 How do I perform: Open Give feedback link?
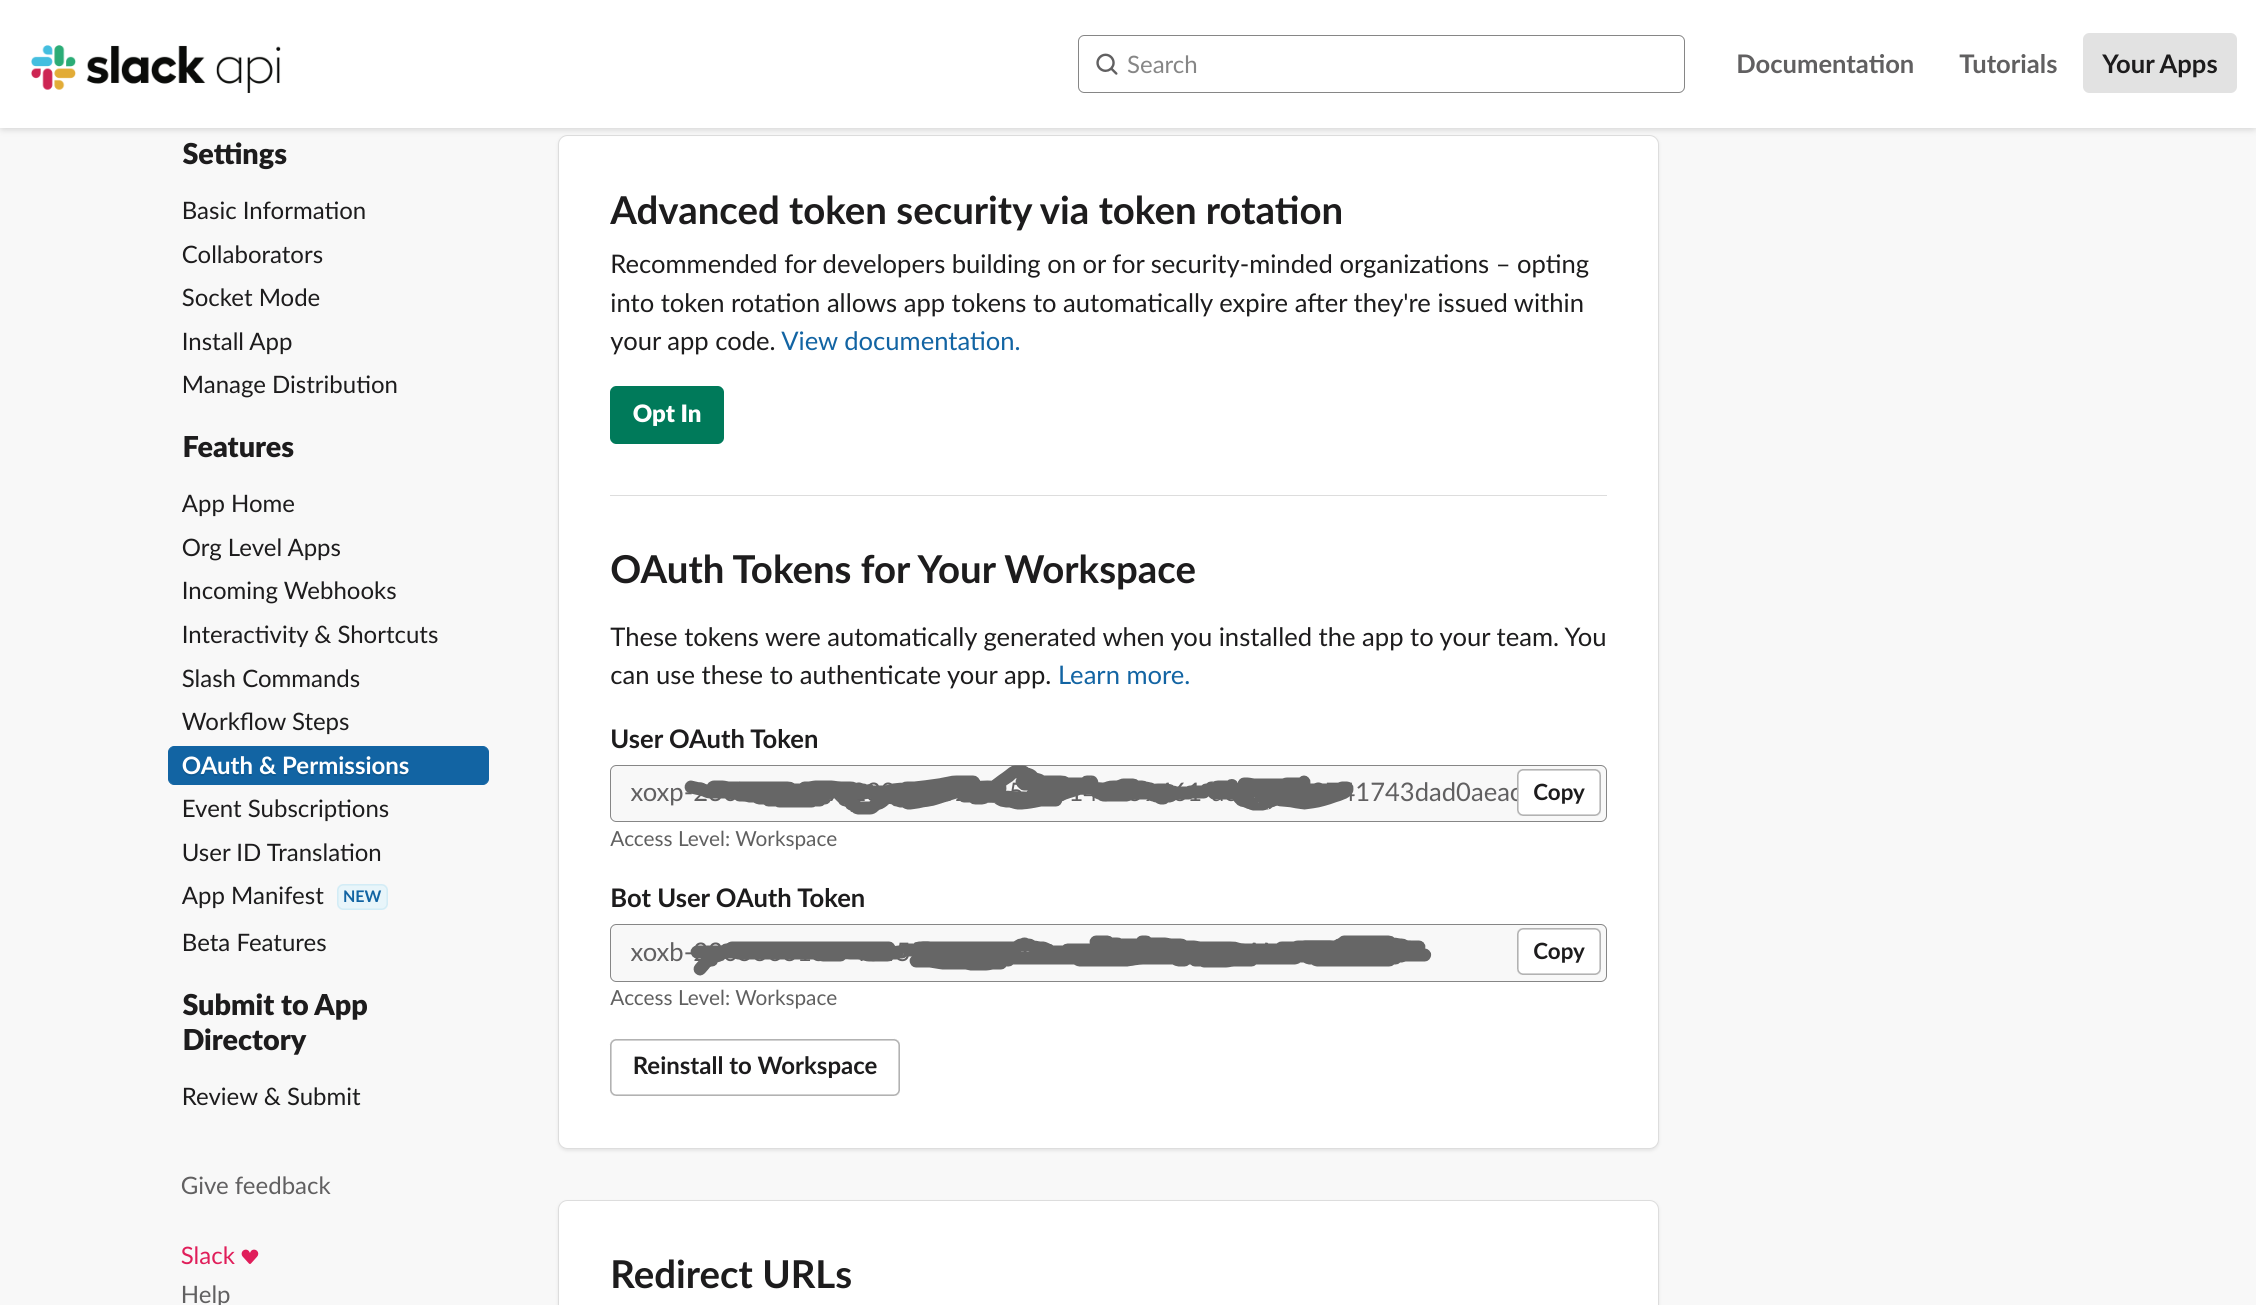(255, 1186)
